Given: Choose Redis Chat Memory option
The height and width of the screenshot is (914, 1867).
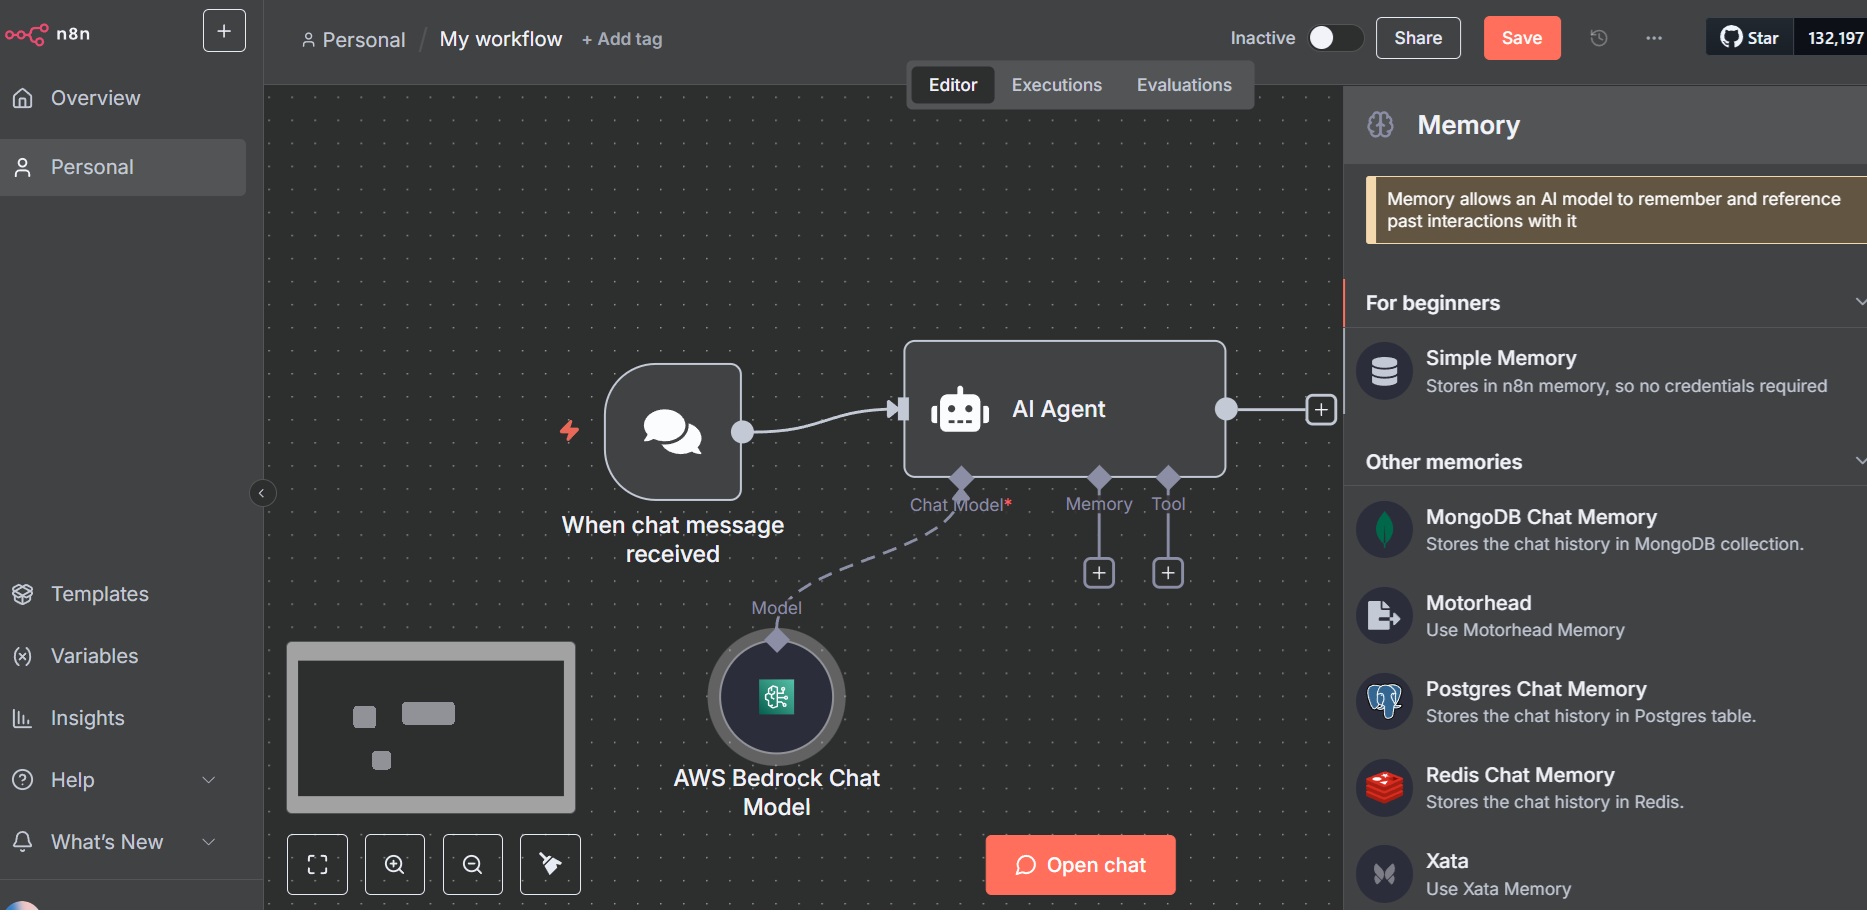Looking at the screenshot, I should click(1605, 788).
